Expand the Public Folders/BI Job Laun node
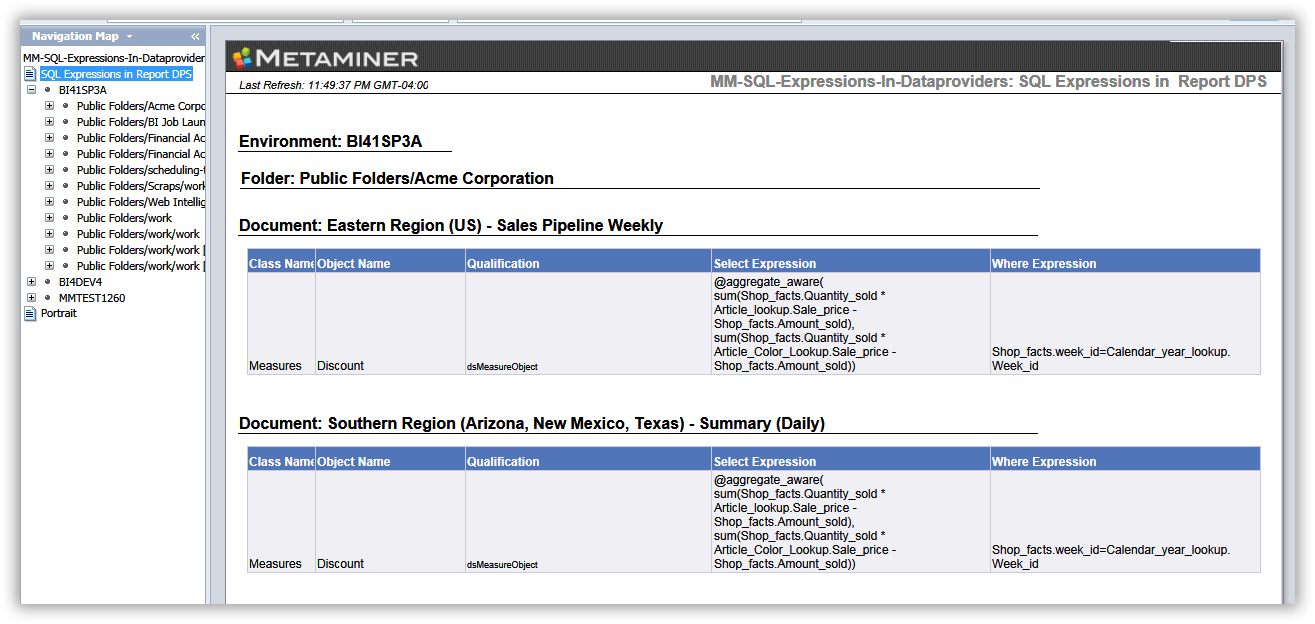Viewport: 1315px width, 624px height. click(x=49, y=121)
